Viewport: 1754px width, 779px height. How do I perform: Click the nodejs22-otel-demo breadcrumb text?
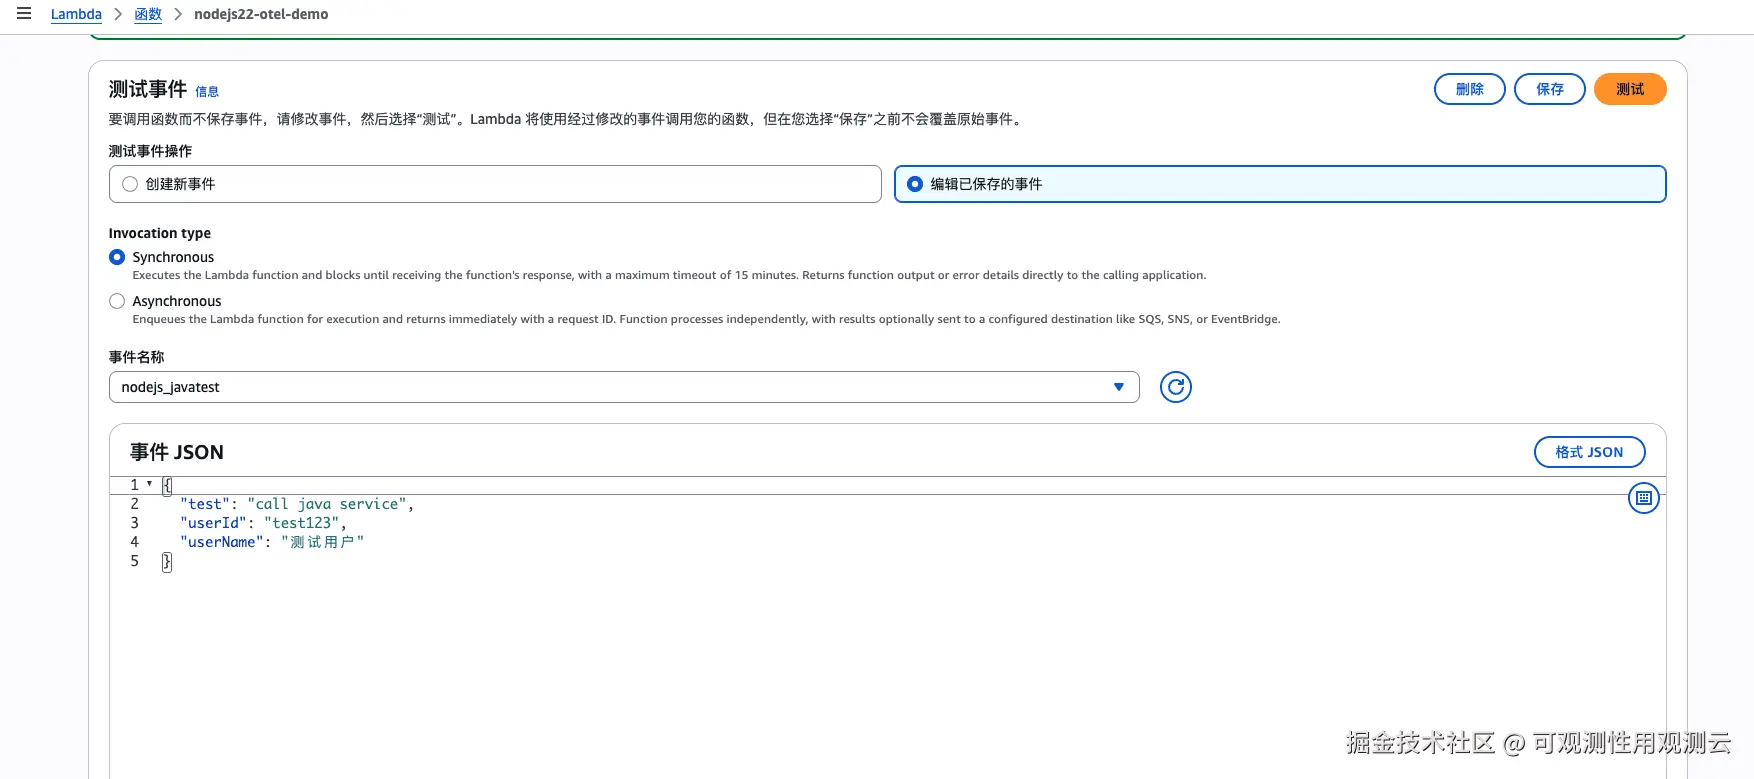(x=261, y=14)
